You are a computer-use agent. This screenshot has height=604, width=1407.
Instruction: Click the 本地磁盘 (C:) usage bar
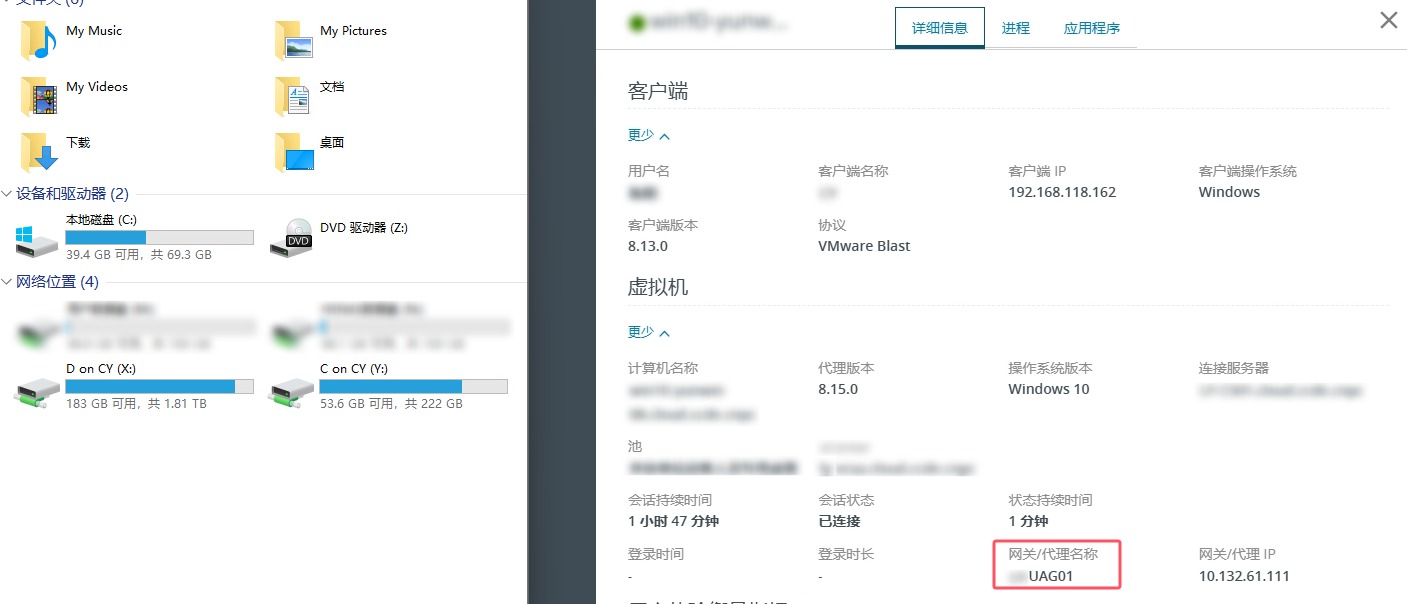tap(160, 237)
